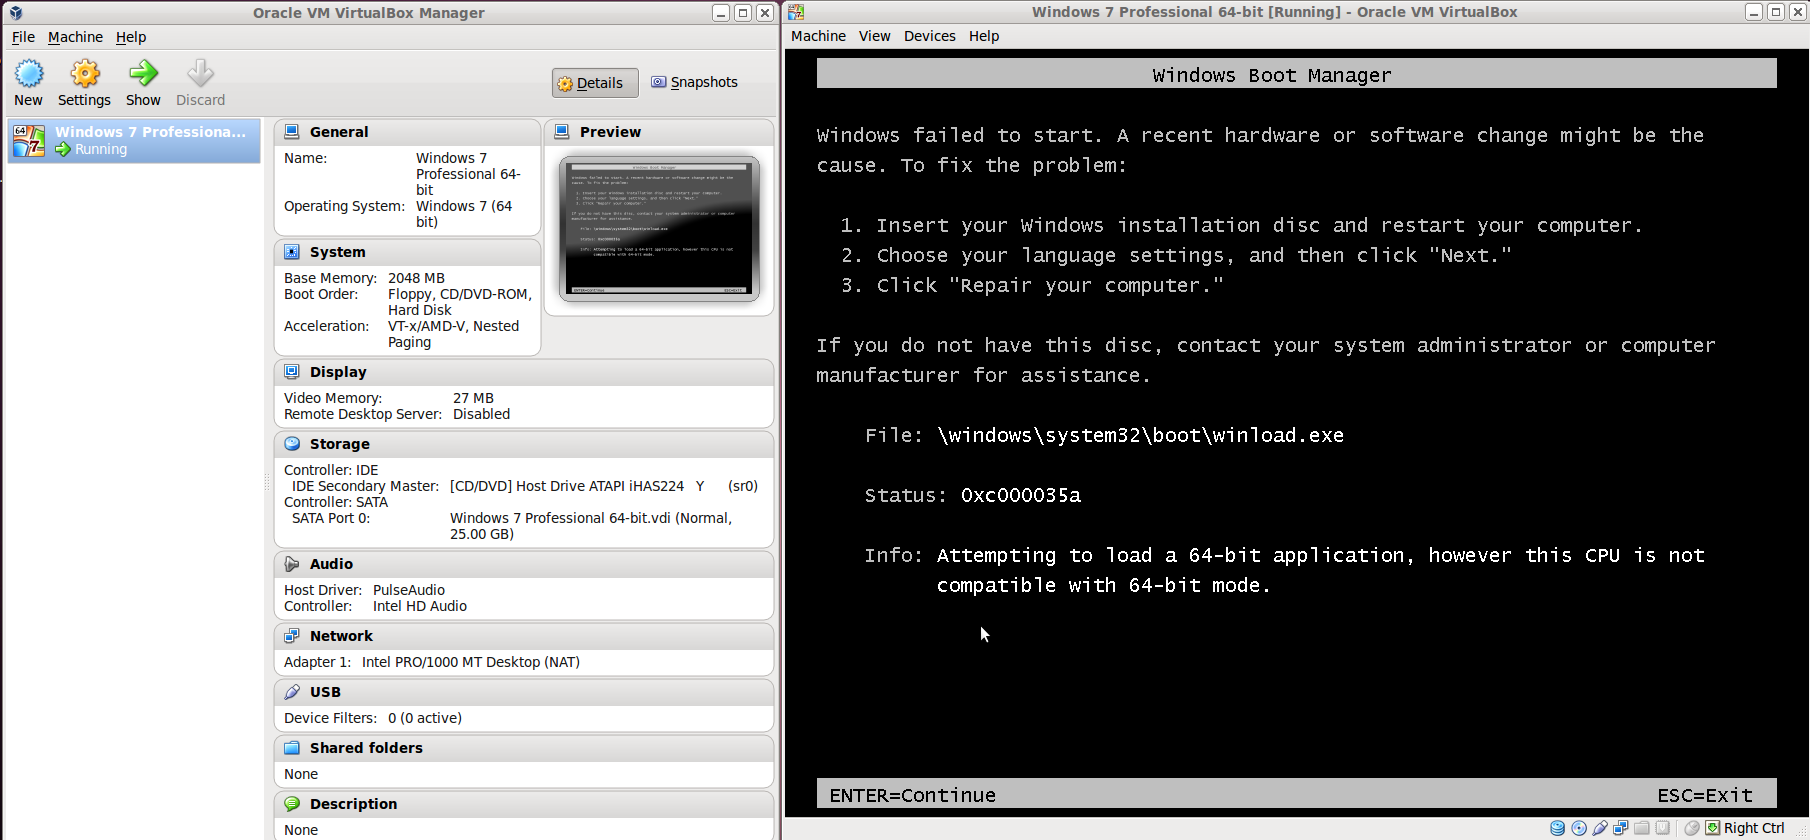Open Machine menu in the running VM window
The height and width of the screenshot is (840, 1810).
(x=818, y=36)
